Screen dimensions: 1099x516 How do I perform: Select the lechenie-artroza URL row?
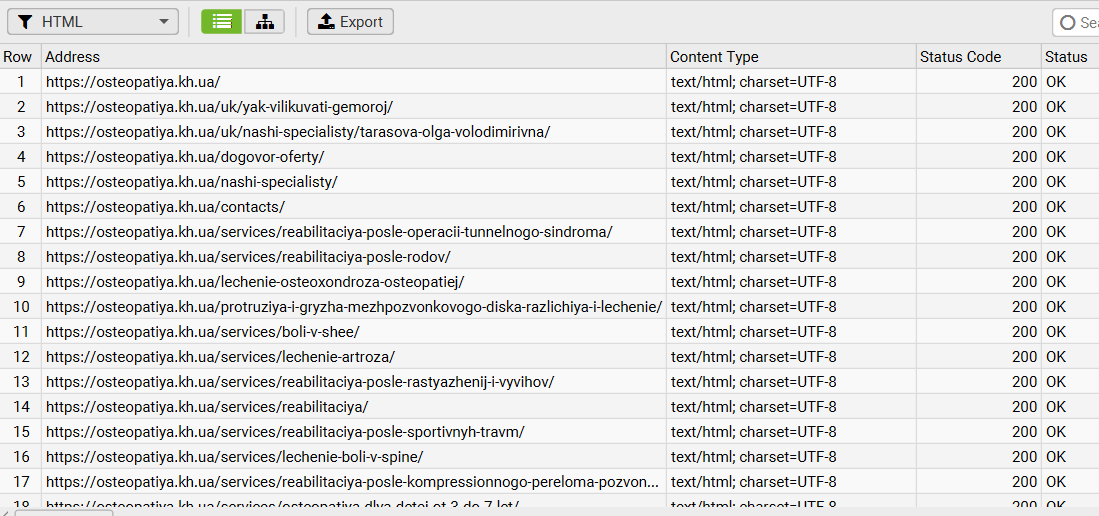pos(220,357)
